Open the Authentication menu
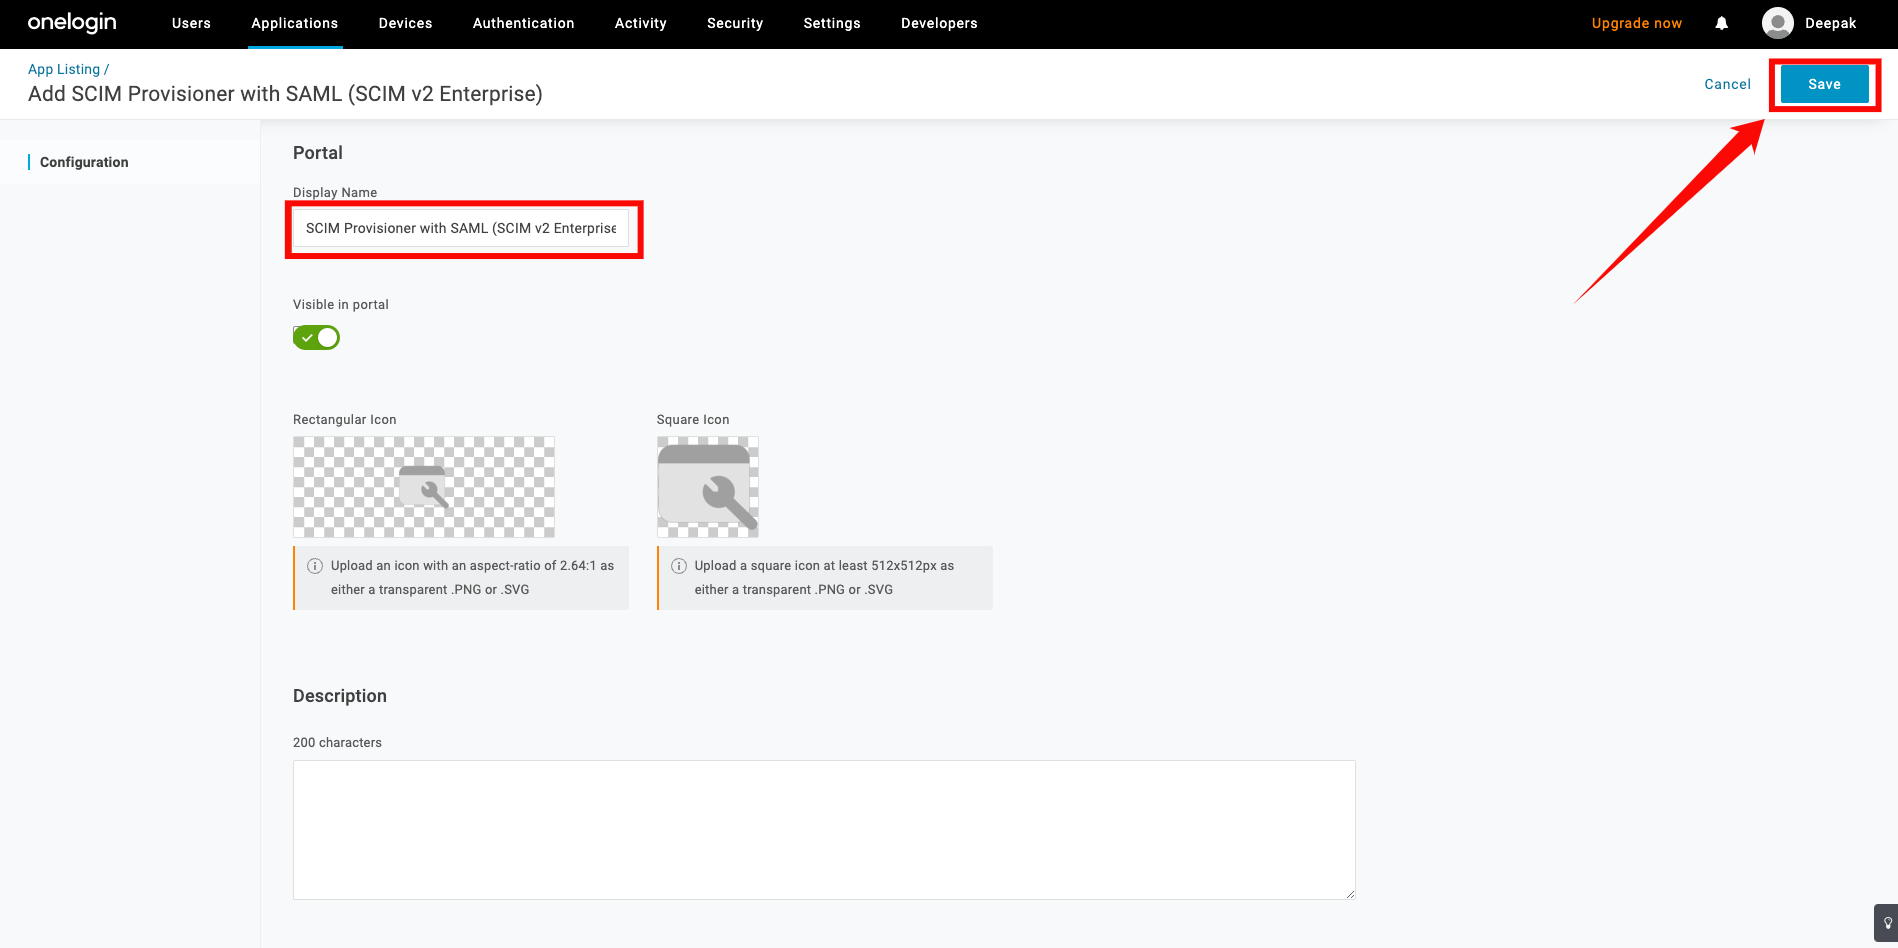 (524, 23)
